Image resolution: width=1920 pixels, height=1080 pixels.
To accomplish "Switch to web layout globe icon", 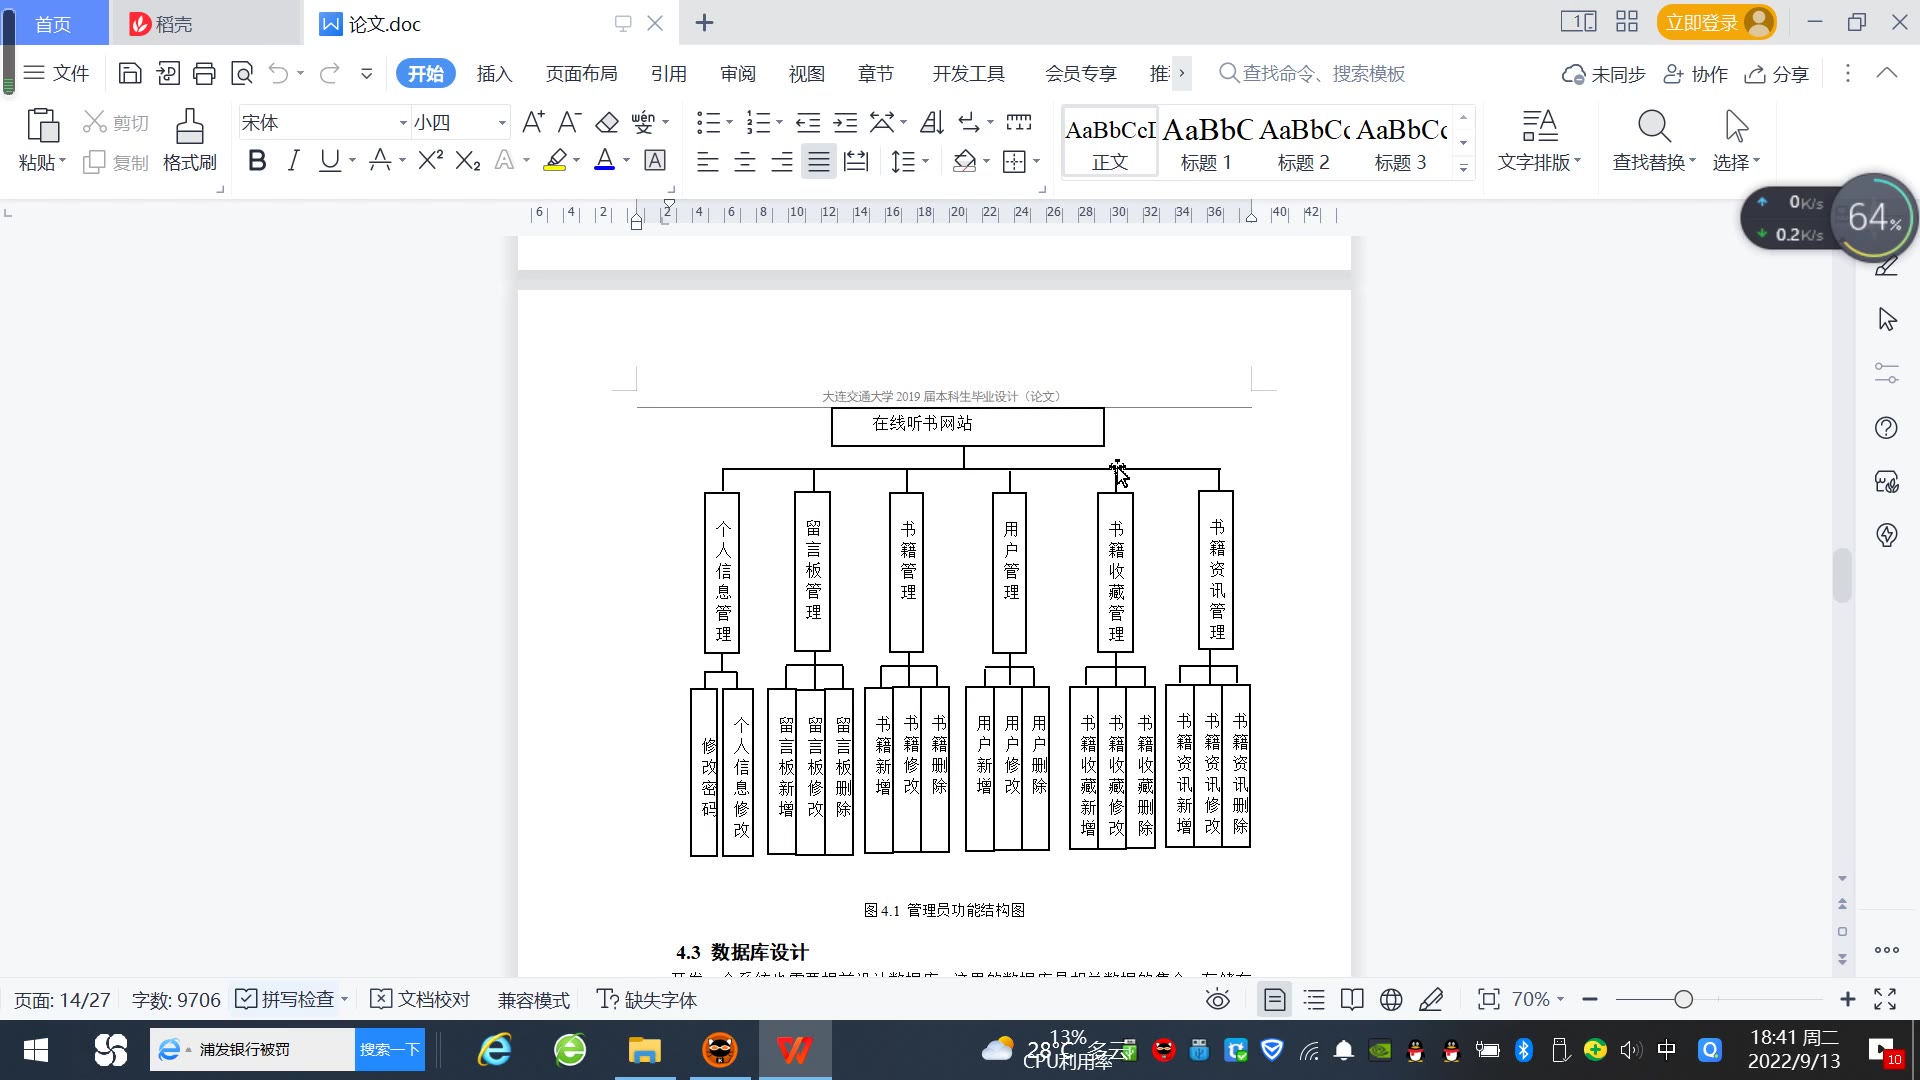I will 1391,999.
